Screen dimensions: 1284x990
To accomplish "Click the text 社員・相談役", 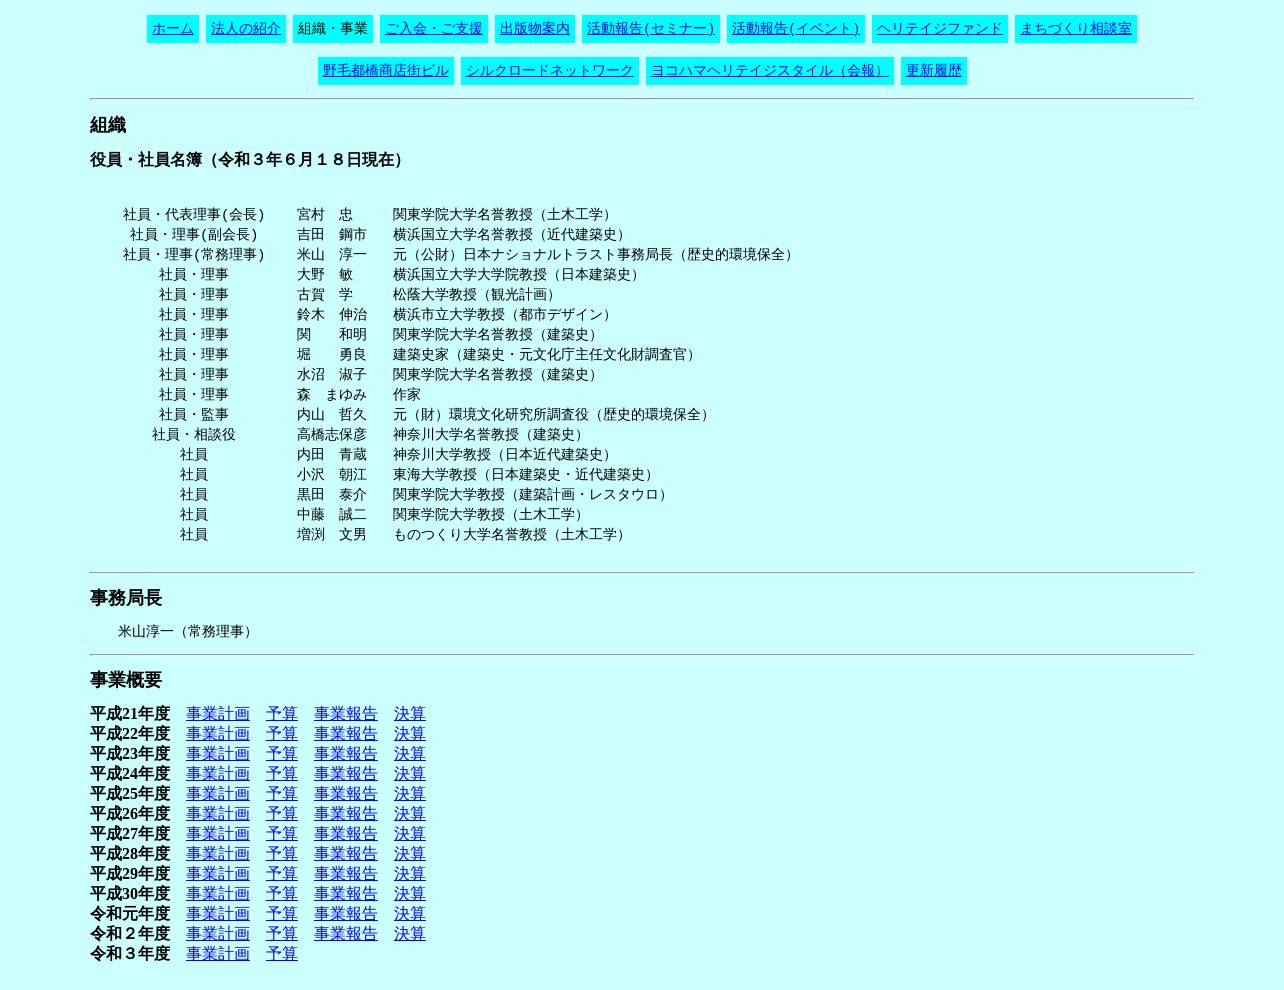I will point(194,435).
